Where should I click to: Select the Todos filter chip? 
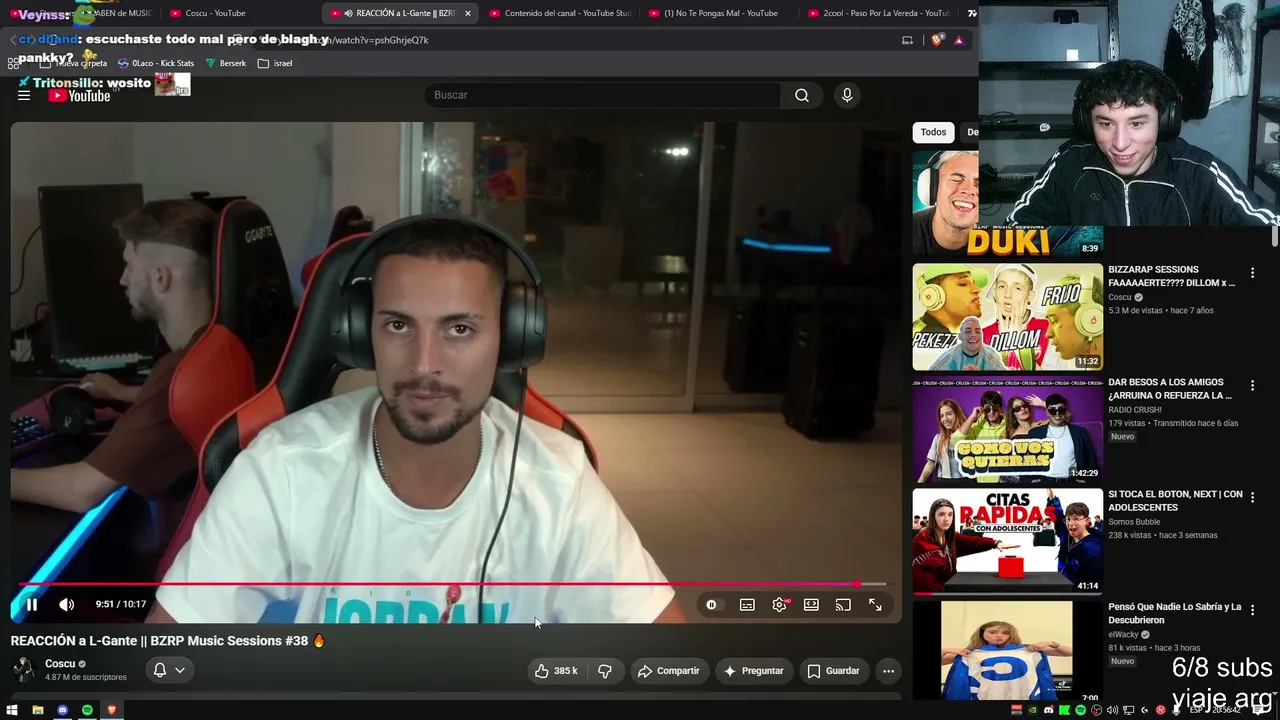click(x=933, y=132)
